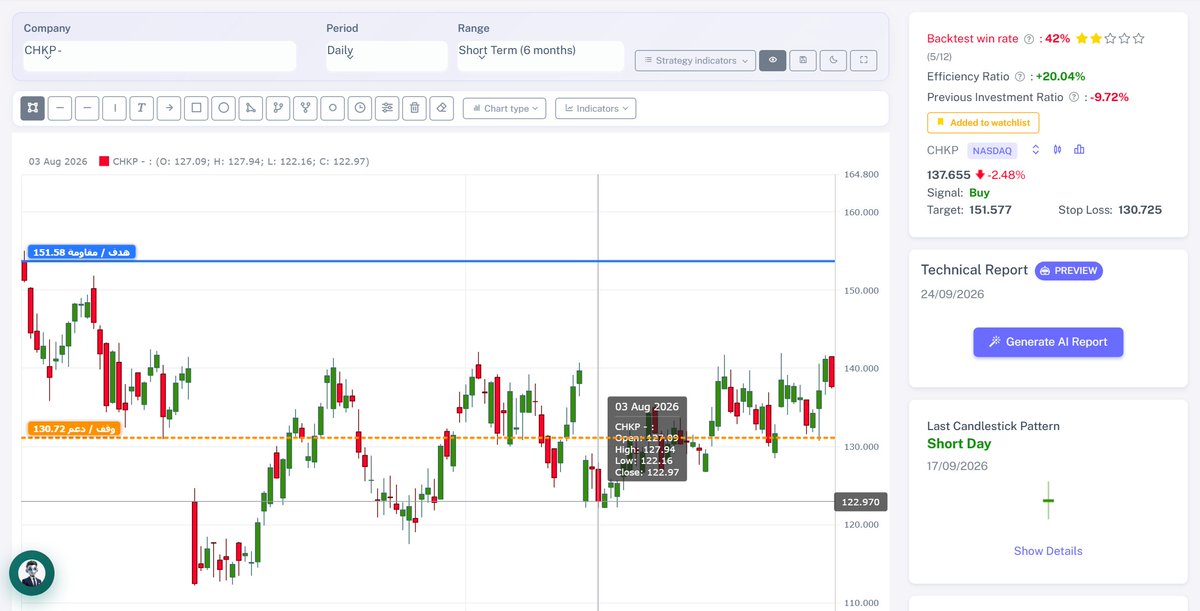The height and width of the screenshot is (611, 1200).
Task: Click the 03 Aug 2026 tooltip header
Action: [x=647, y=407]
